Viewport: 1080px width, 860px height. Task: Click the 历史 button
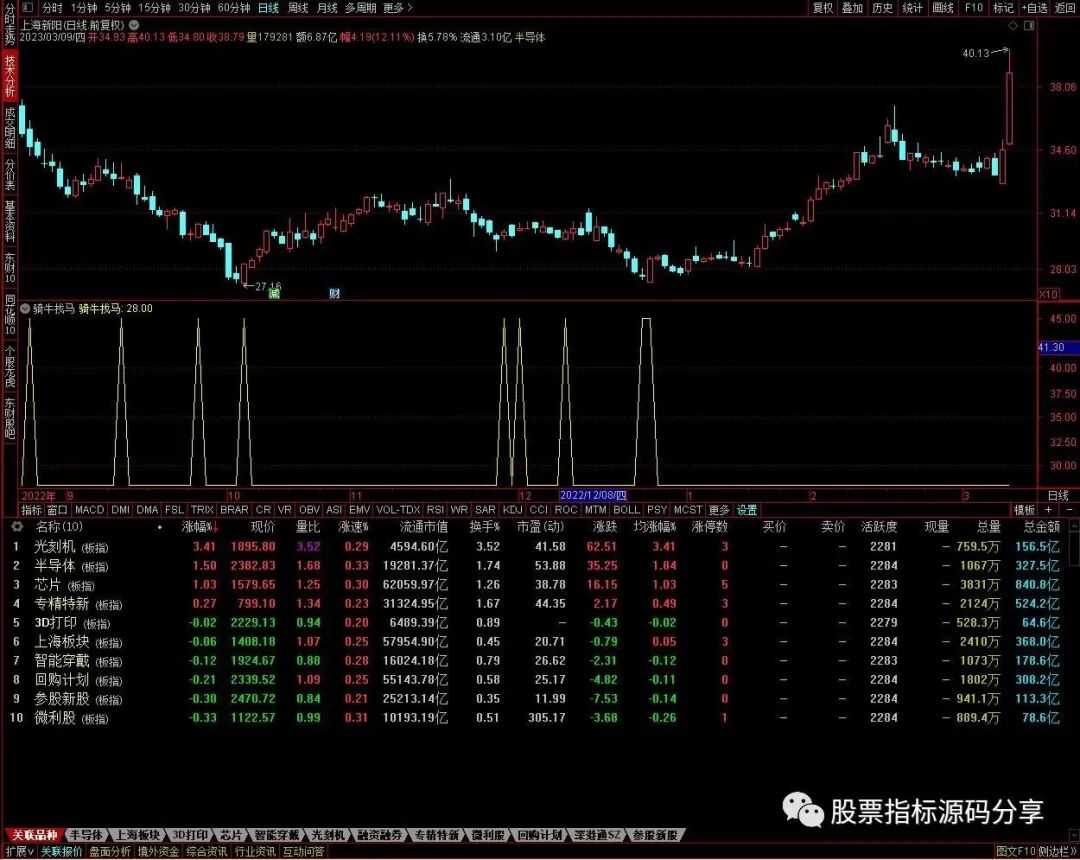[882, 8]
